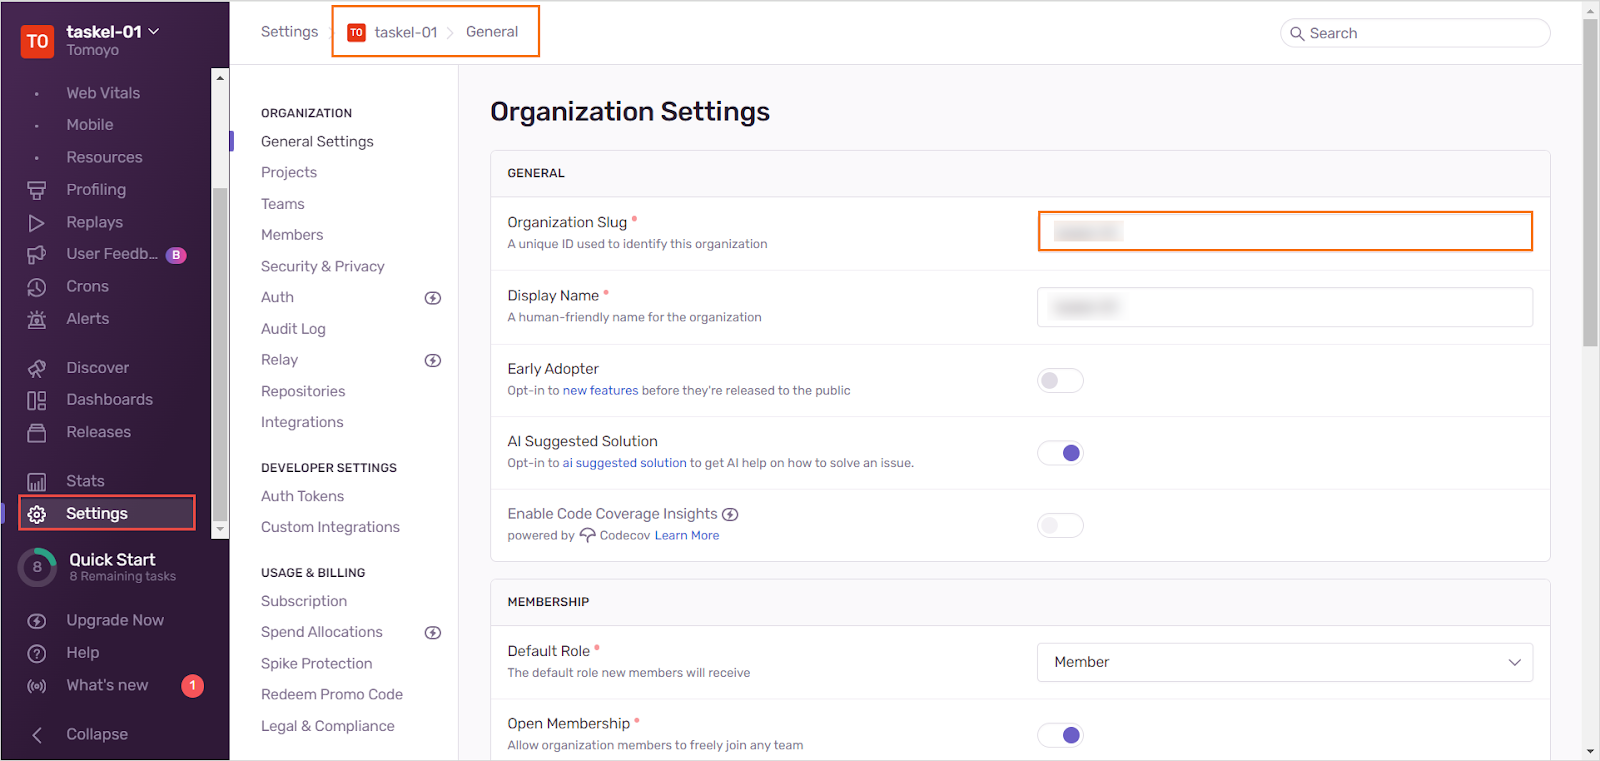
Task: Click the What's new broadcast icon
Action: pos(37,686)
